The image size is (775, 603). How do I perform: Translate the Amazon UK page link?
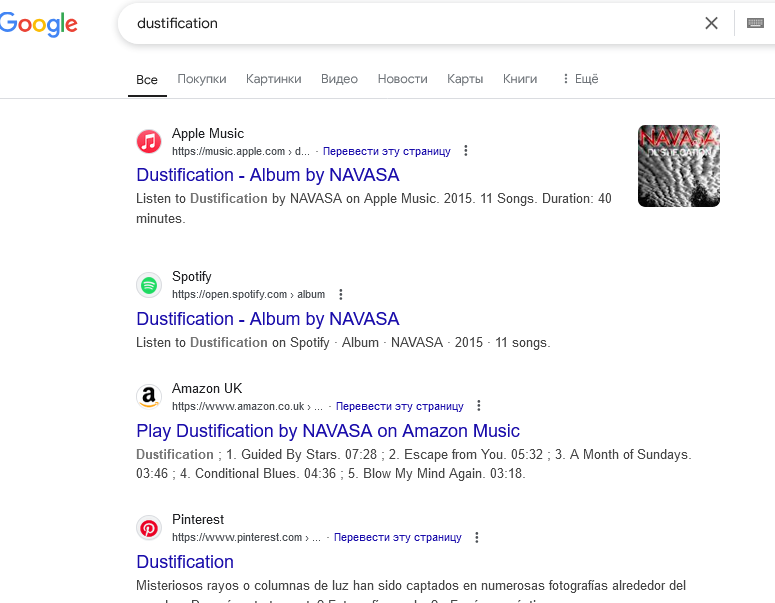(399, 406)
